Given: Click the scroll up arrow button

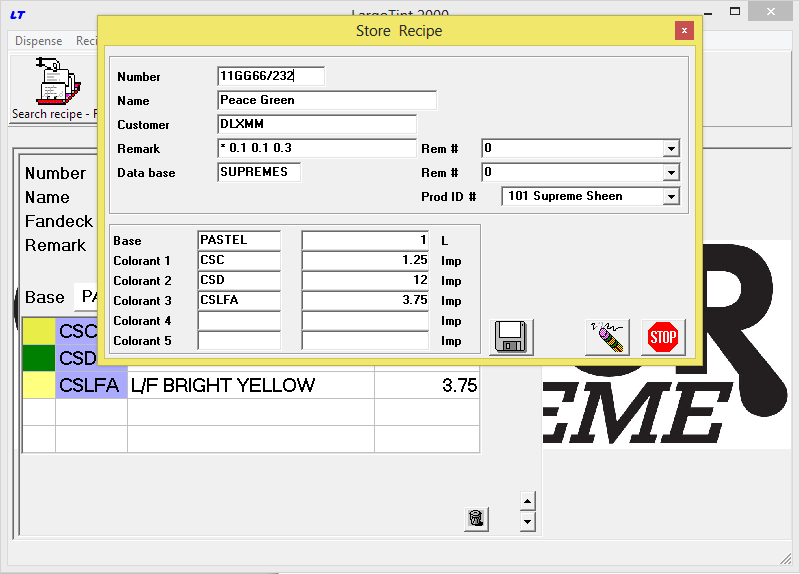Looking at the screenshot, I should point(528,501).
